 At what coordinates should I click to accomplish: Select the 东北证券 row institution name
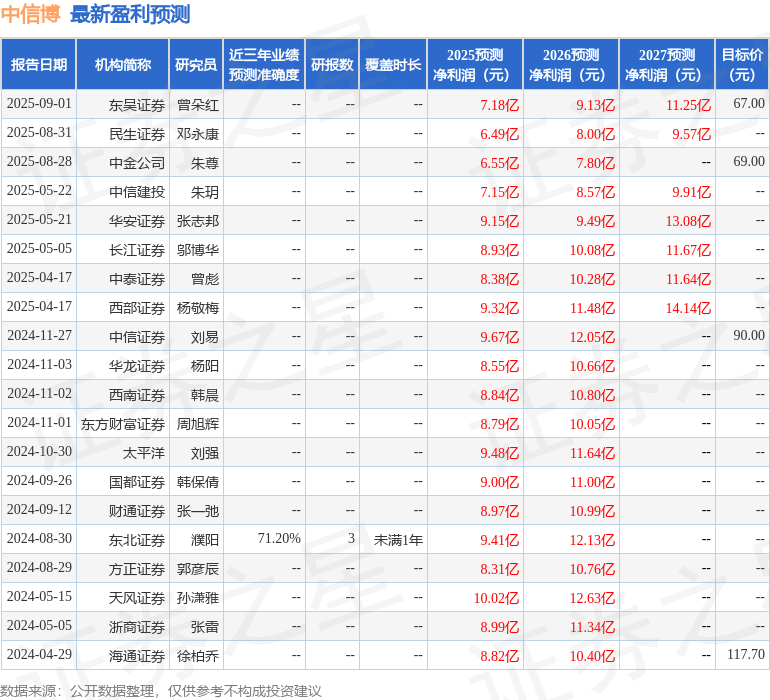(137, 540)
